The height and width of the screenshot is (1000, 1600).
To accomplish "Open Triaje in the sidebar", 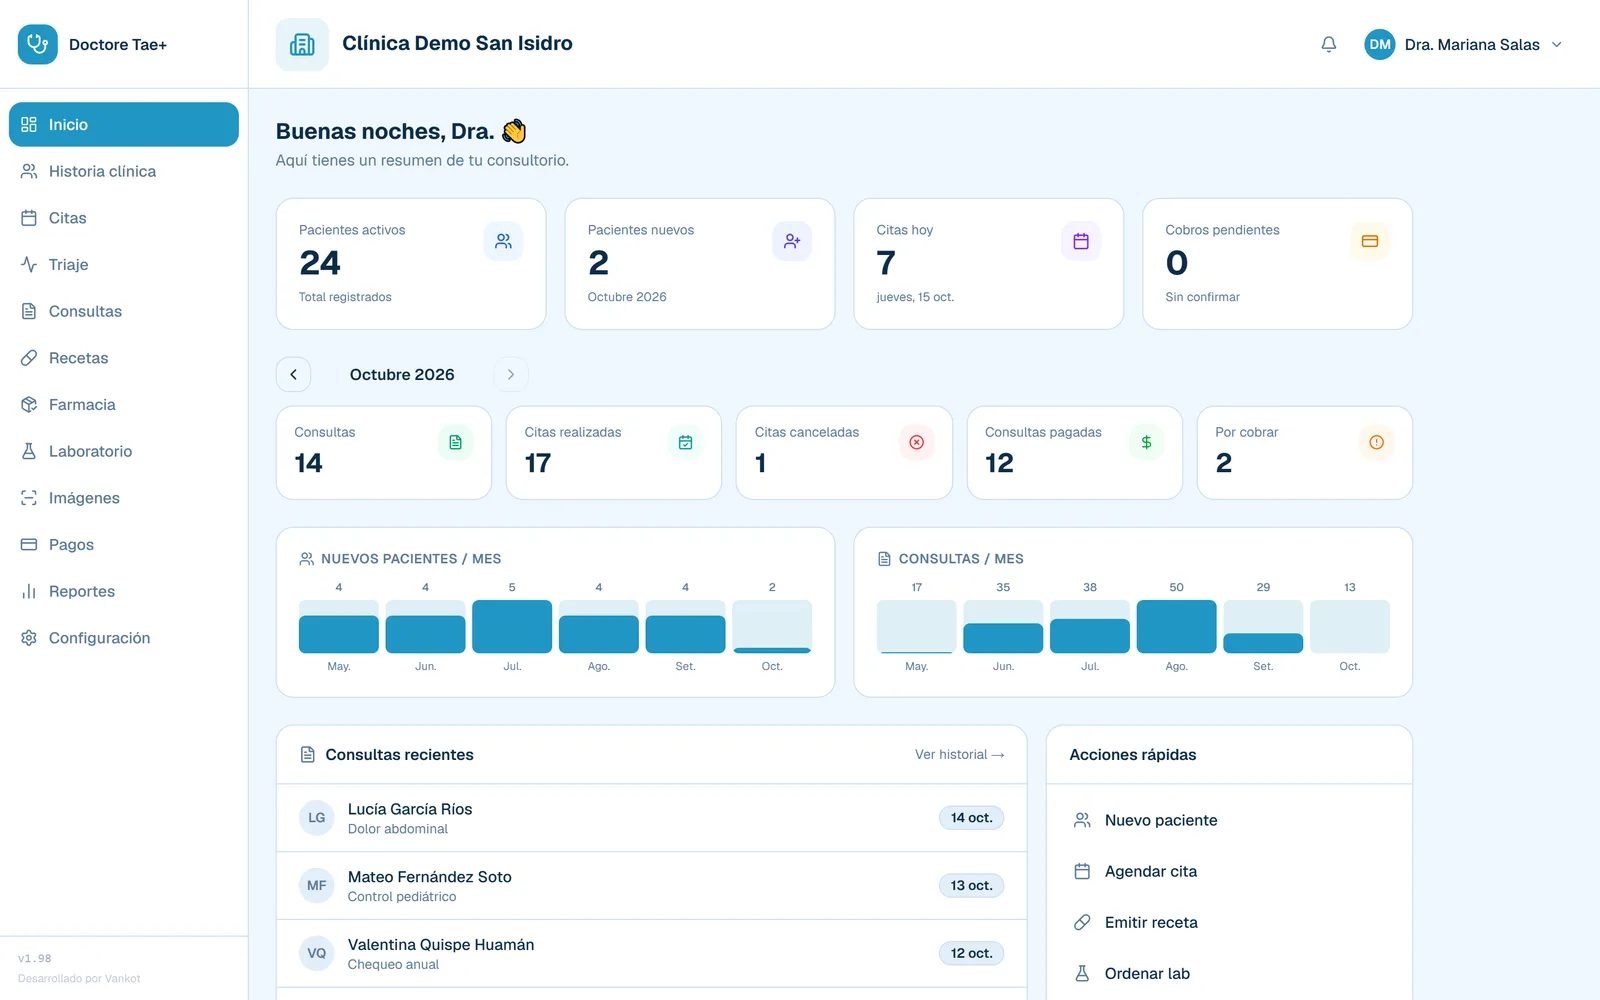I will (124, 264).
